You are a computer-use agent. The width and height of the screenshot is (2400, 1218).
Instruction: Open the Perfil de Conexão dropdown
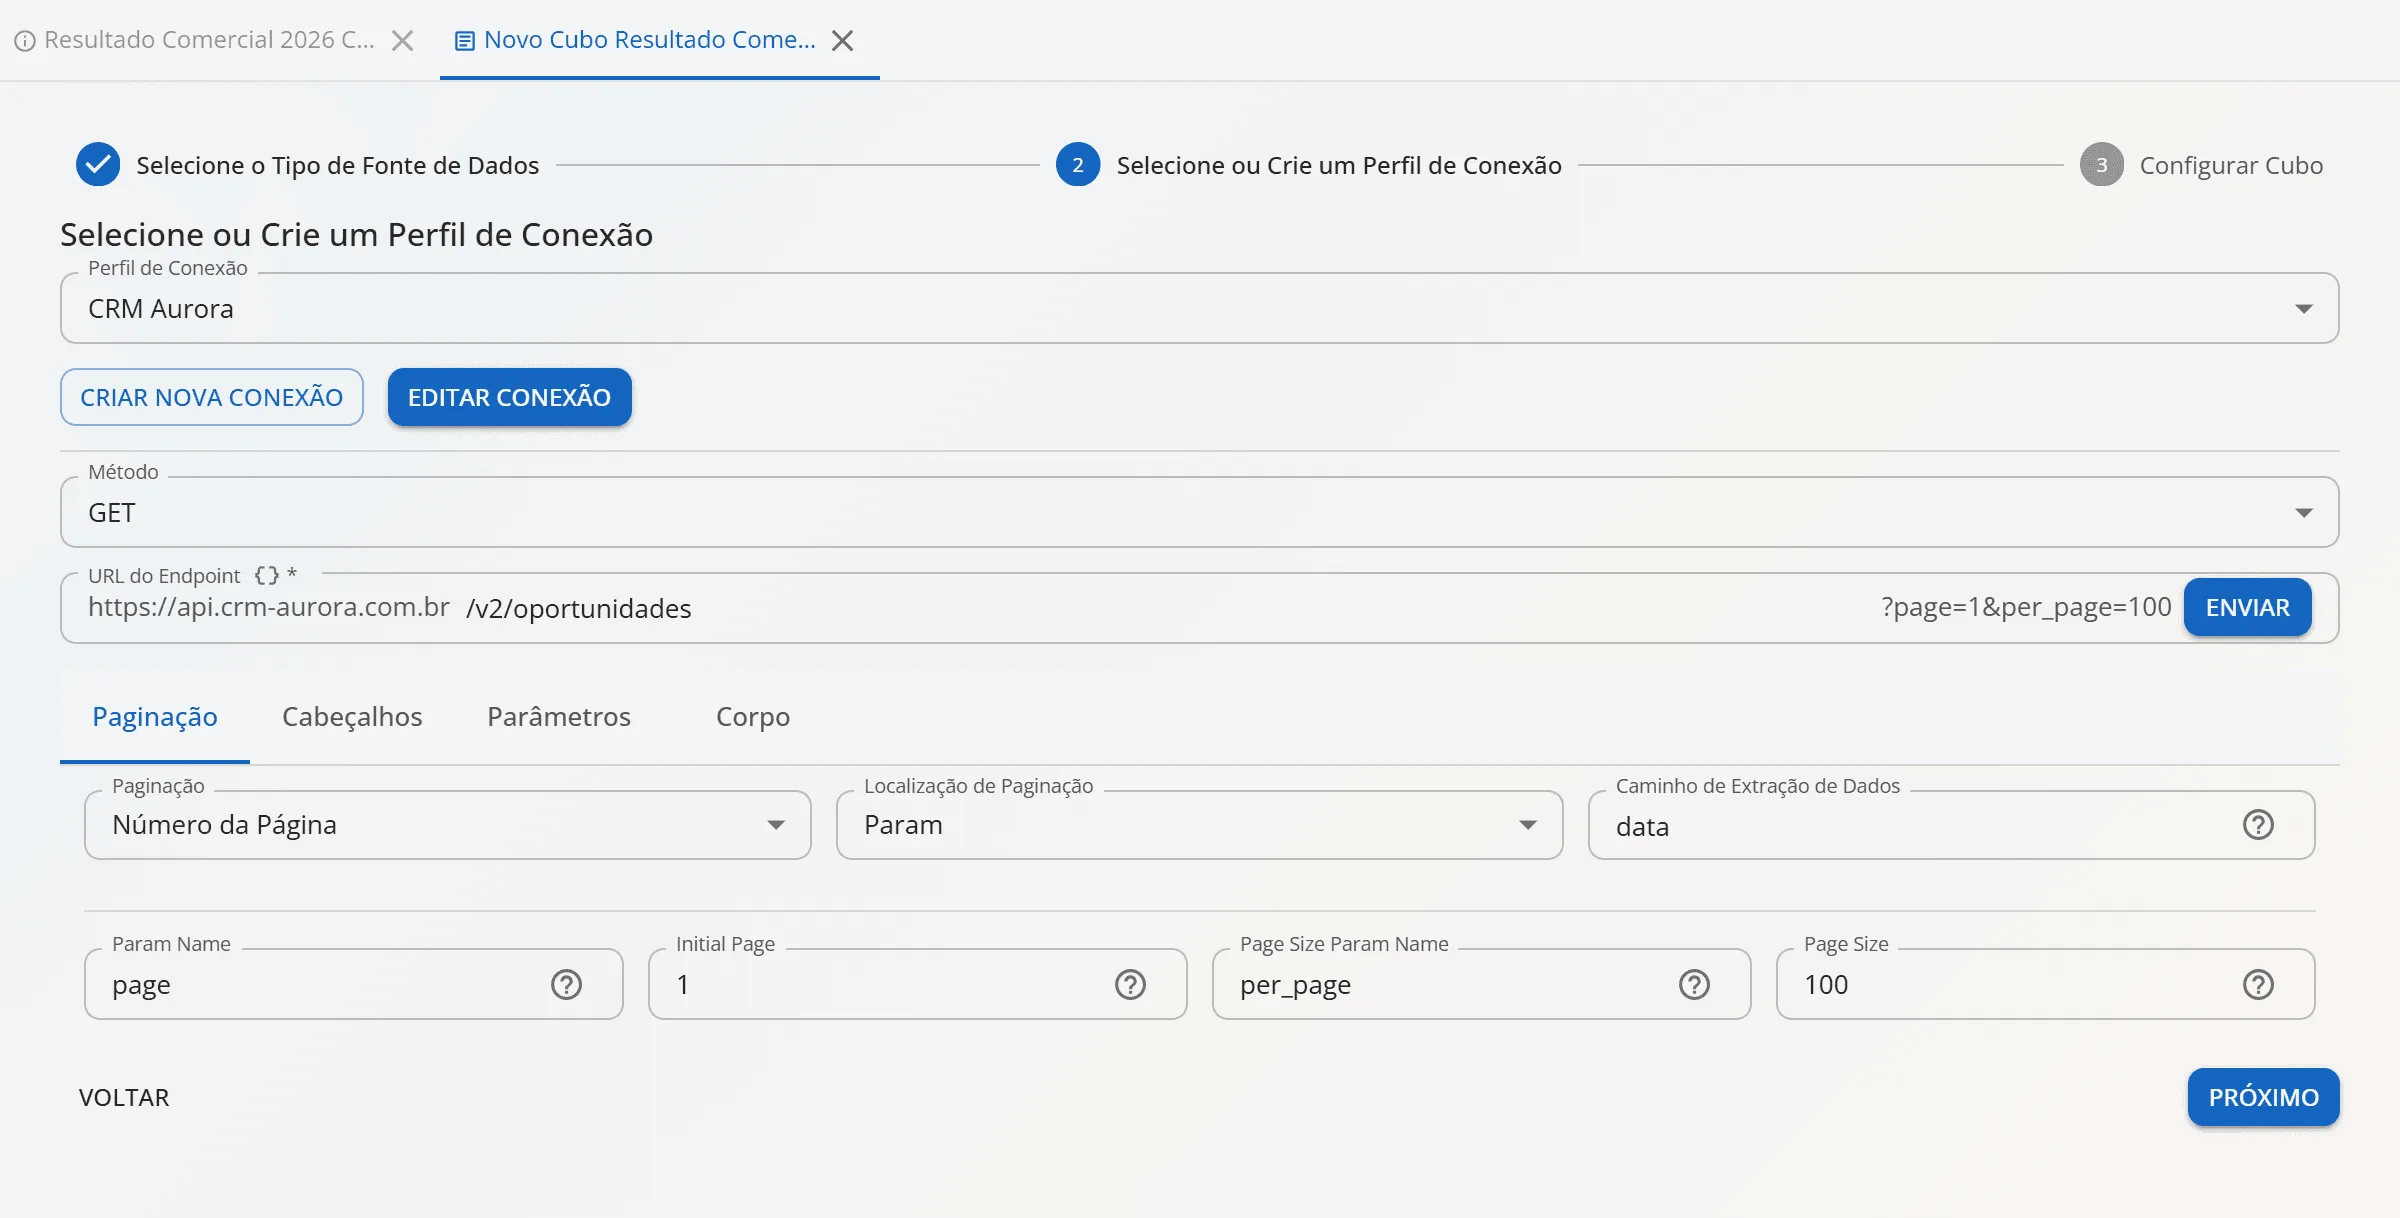tap(1199, 308)
